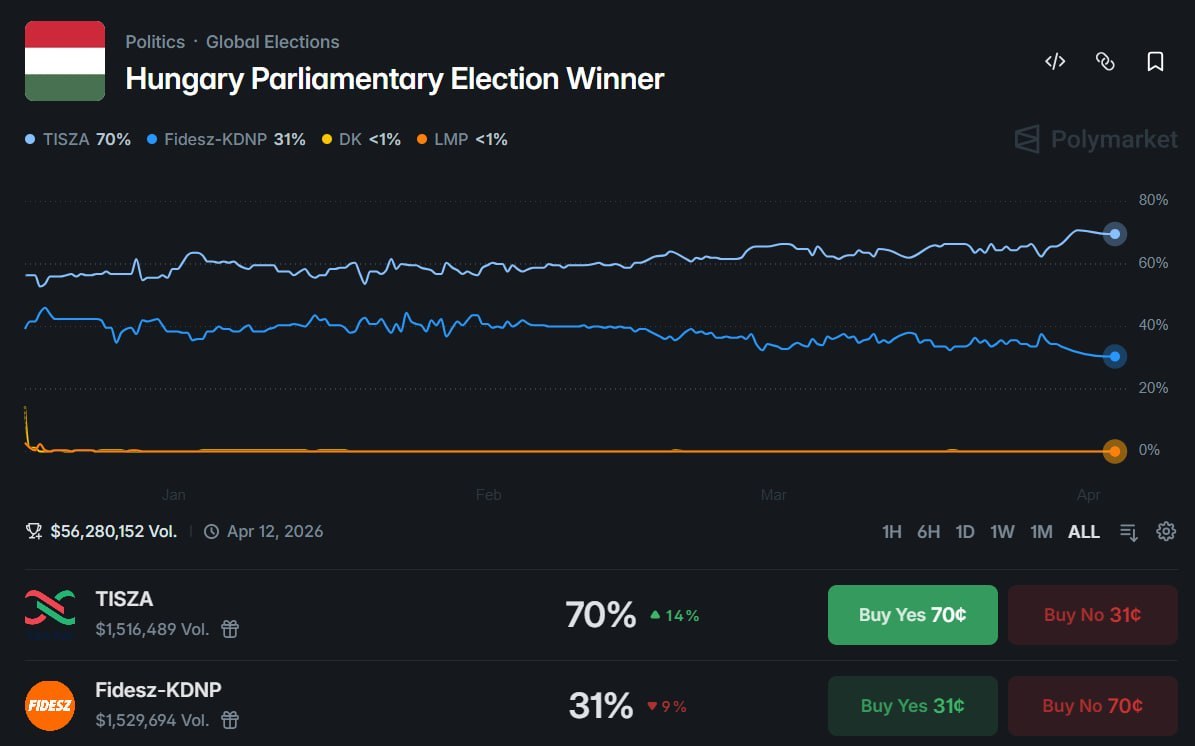
Task: Click the TISZA party logo
Action: click(50, 614)
